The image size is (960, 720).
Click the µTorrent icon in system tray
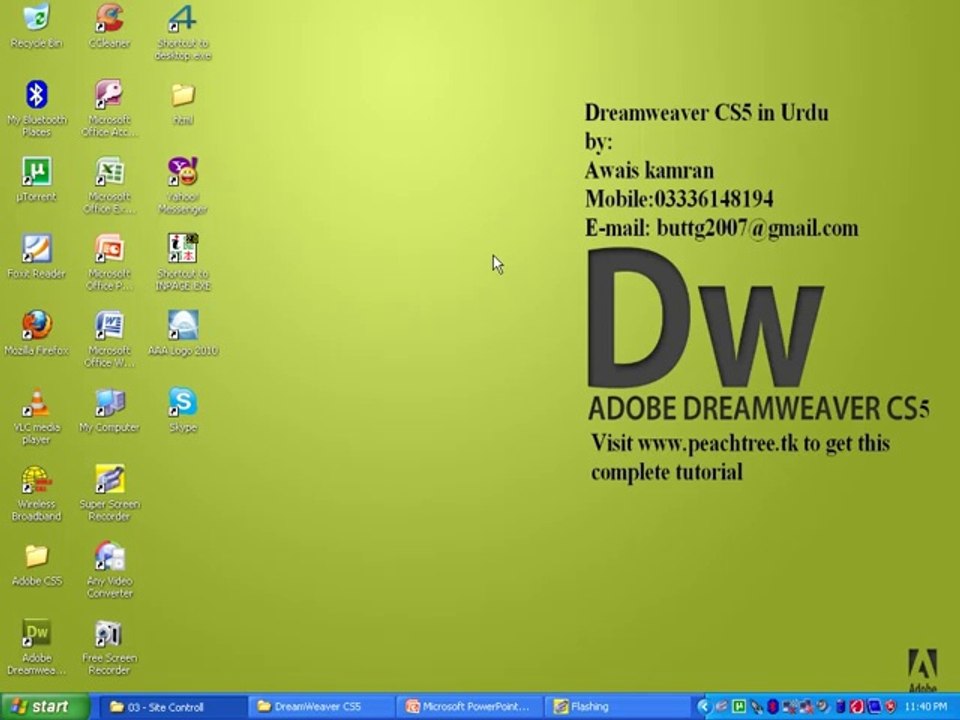739,707
